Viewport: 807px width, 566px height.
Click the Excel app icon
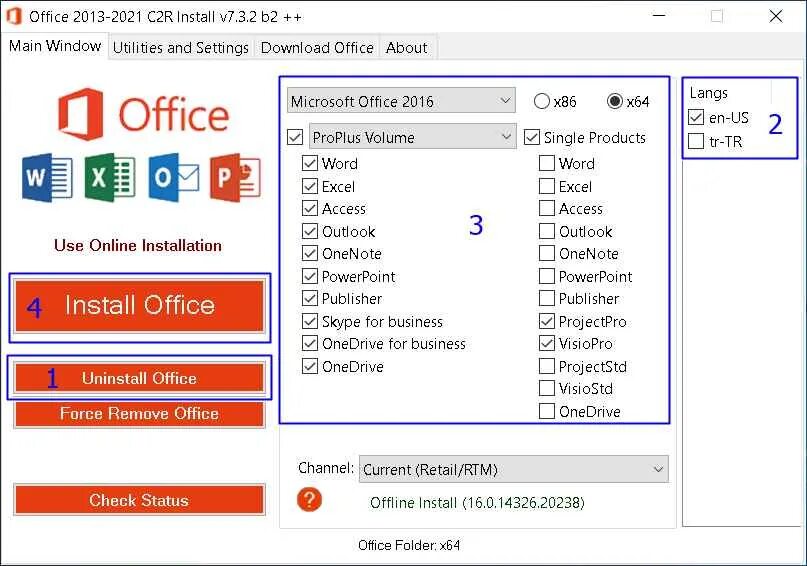[110, 178]
